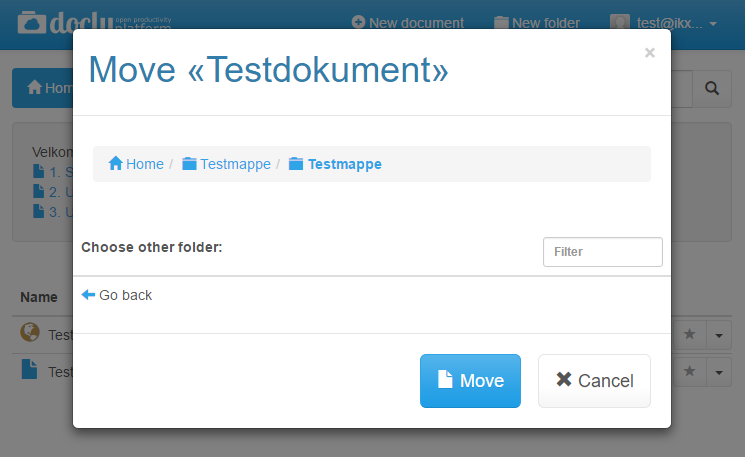
Task: Click the doclu cloud logo icon
Action: (x=32, y=23)
